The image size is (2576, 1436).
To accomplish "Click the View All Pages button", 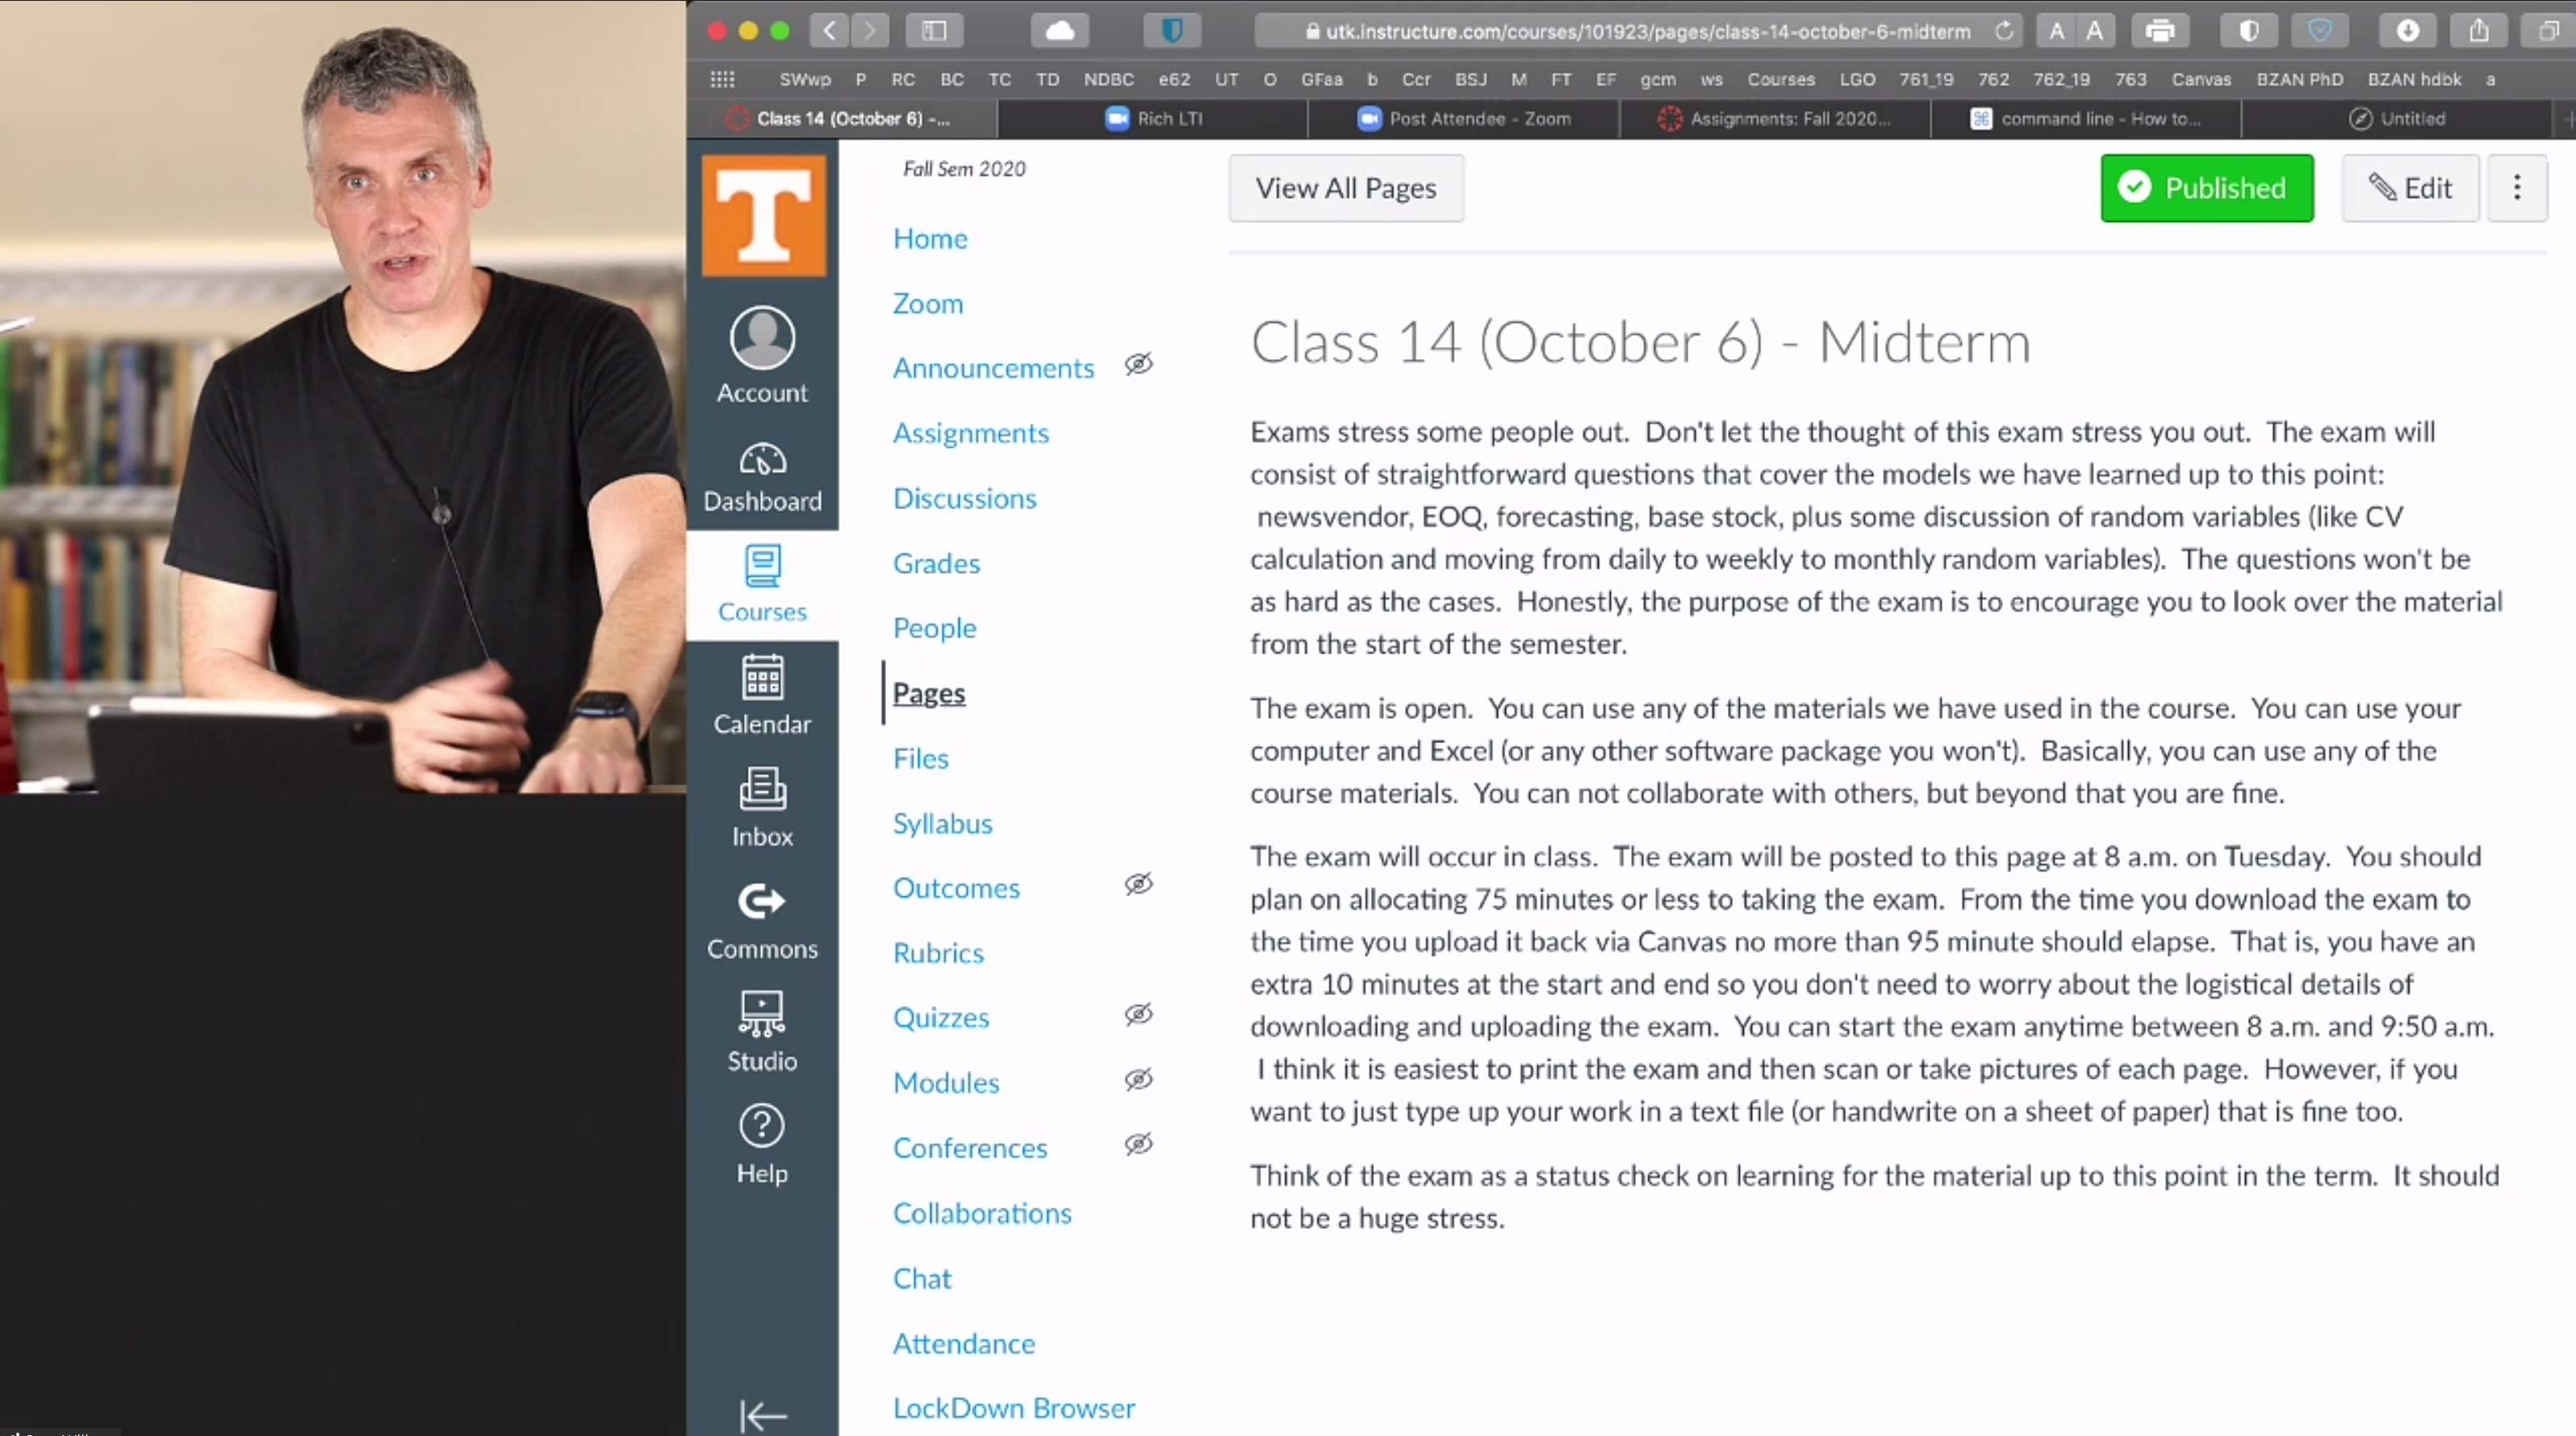I will click(x=1345, y=188).
